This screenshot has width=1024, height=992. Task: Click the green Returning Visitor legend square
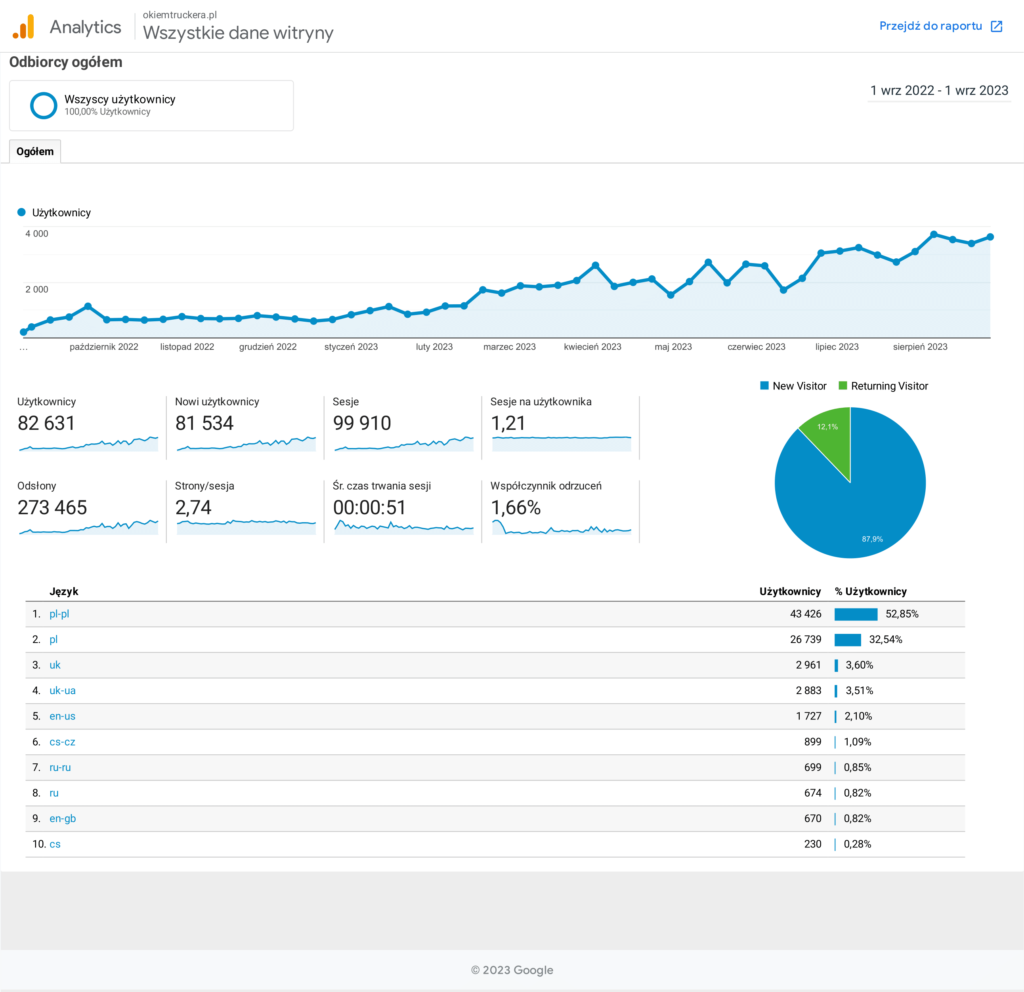(x=843, y=386)
